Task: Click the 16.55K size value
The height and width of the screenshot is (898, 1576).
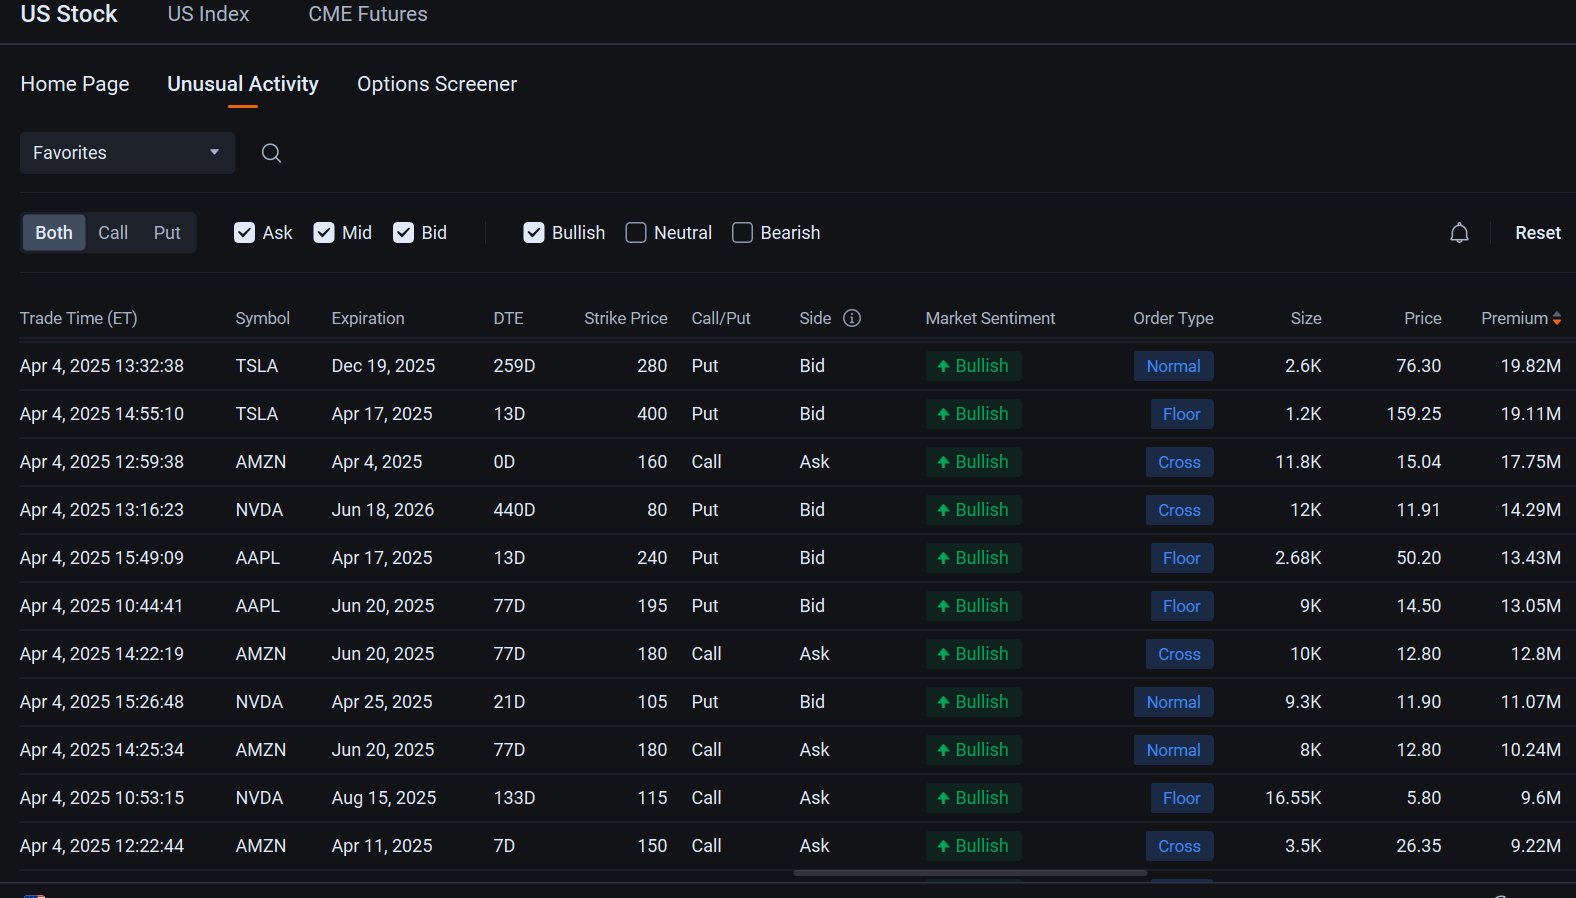Action: (1293, 798)
